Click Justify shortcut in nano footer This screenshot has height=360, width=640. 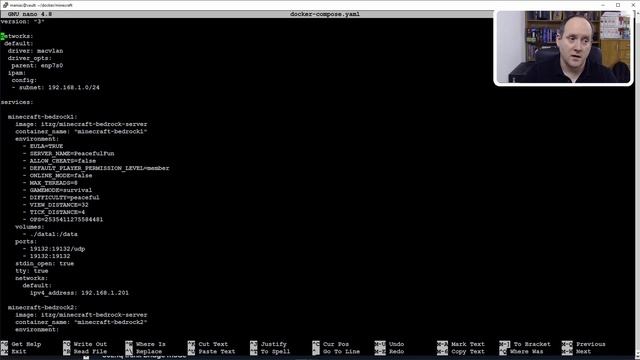[269, 344]
